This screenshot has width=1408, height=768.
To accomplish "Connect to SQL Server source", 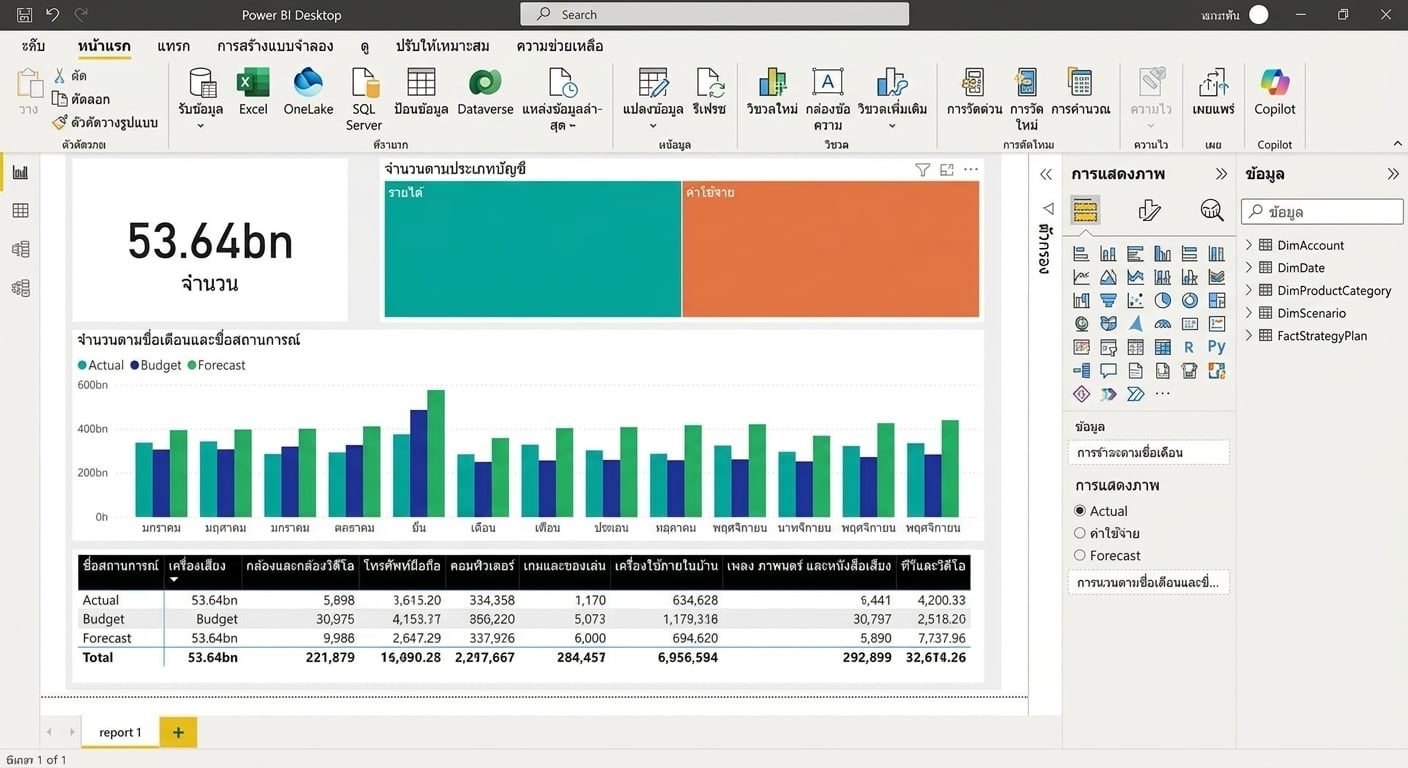I will 364,99.
